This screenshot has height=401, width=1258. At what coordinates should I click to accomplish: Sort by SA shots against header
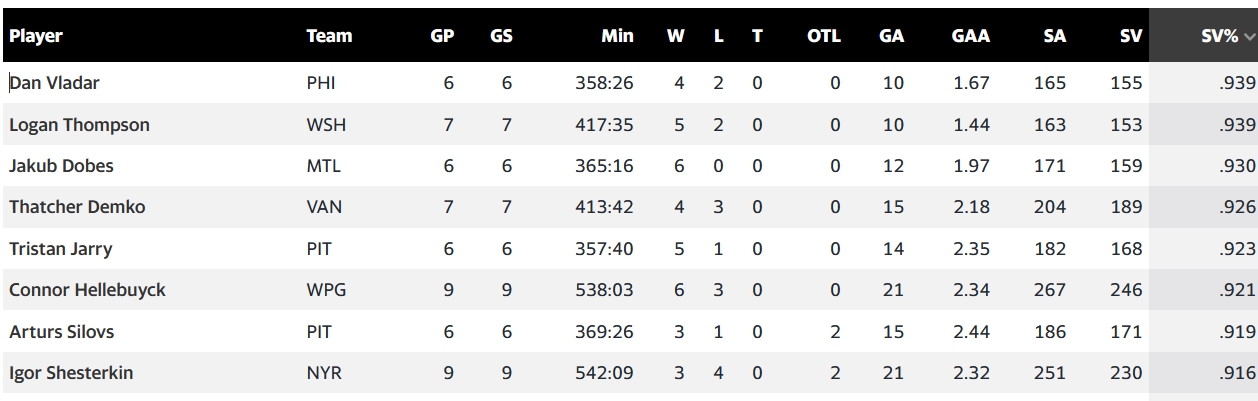click(1054, 36)
